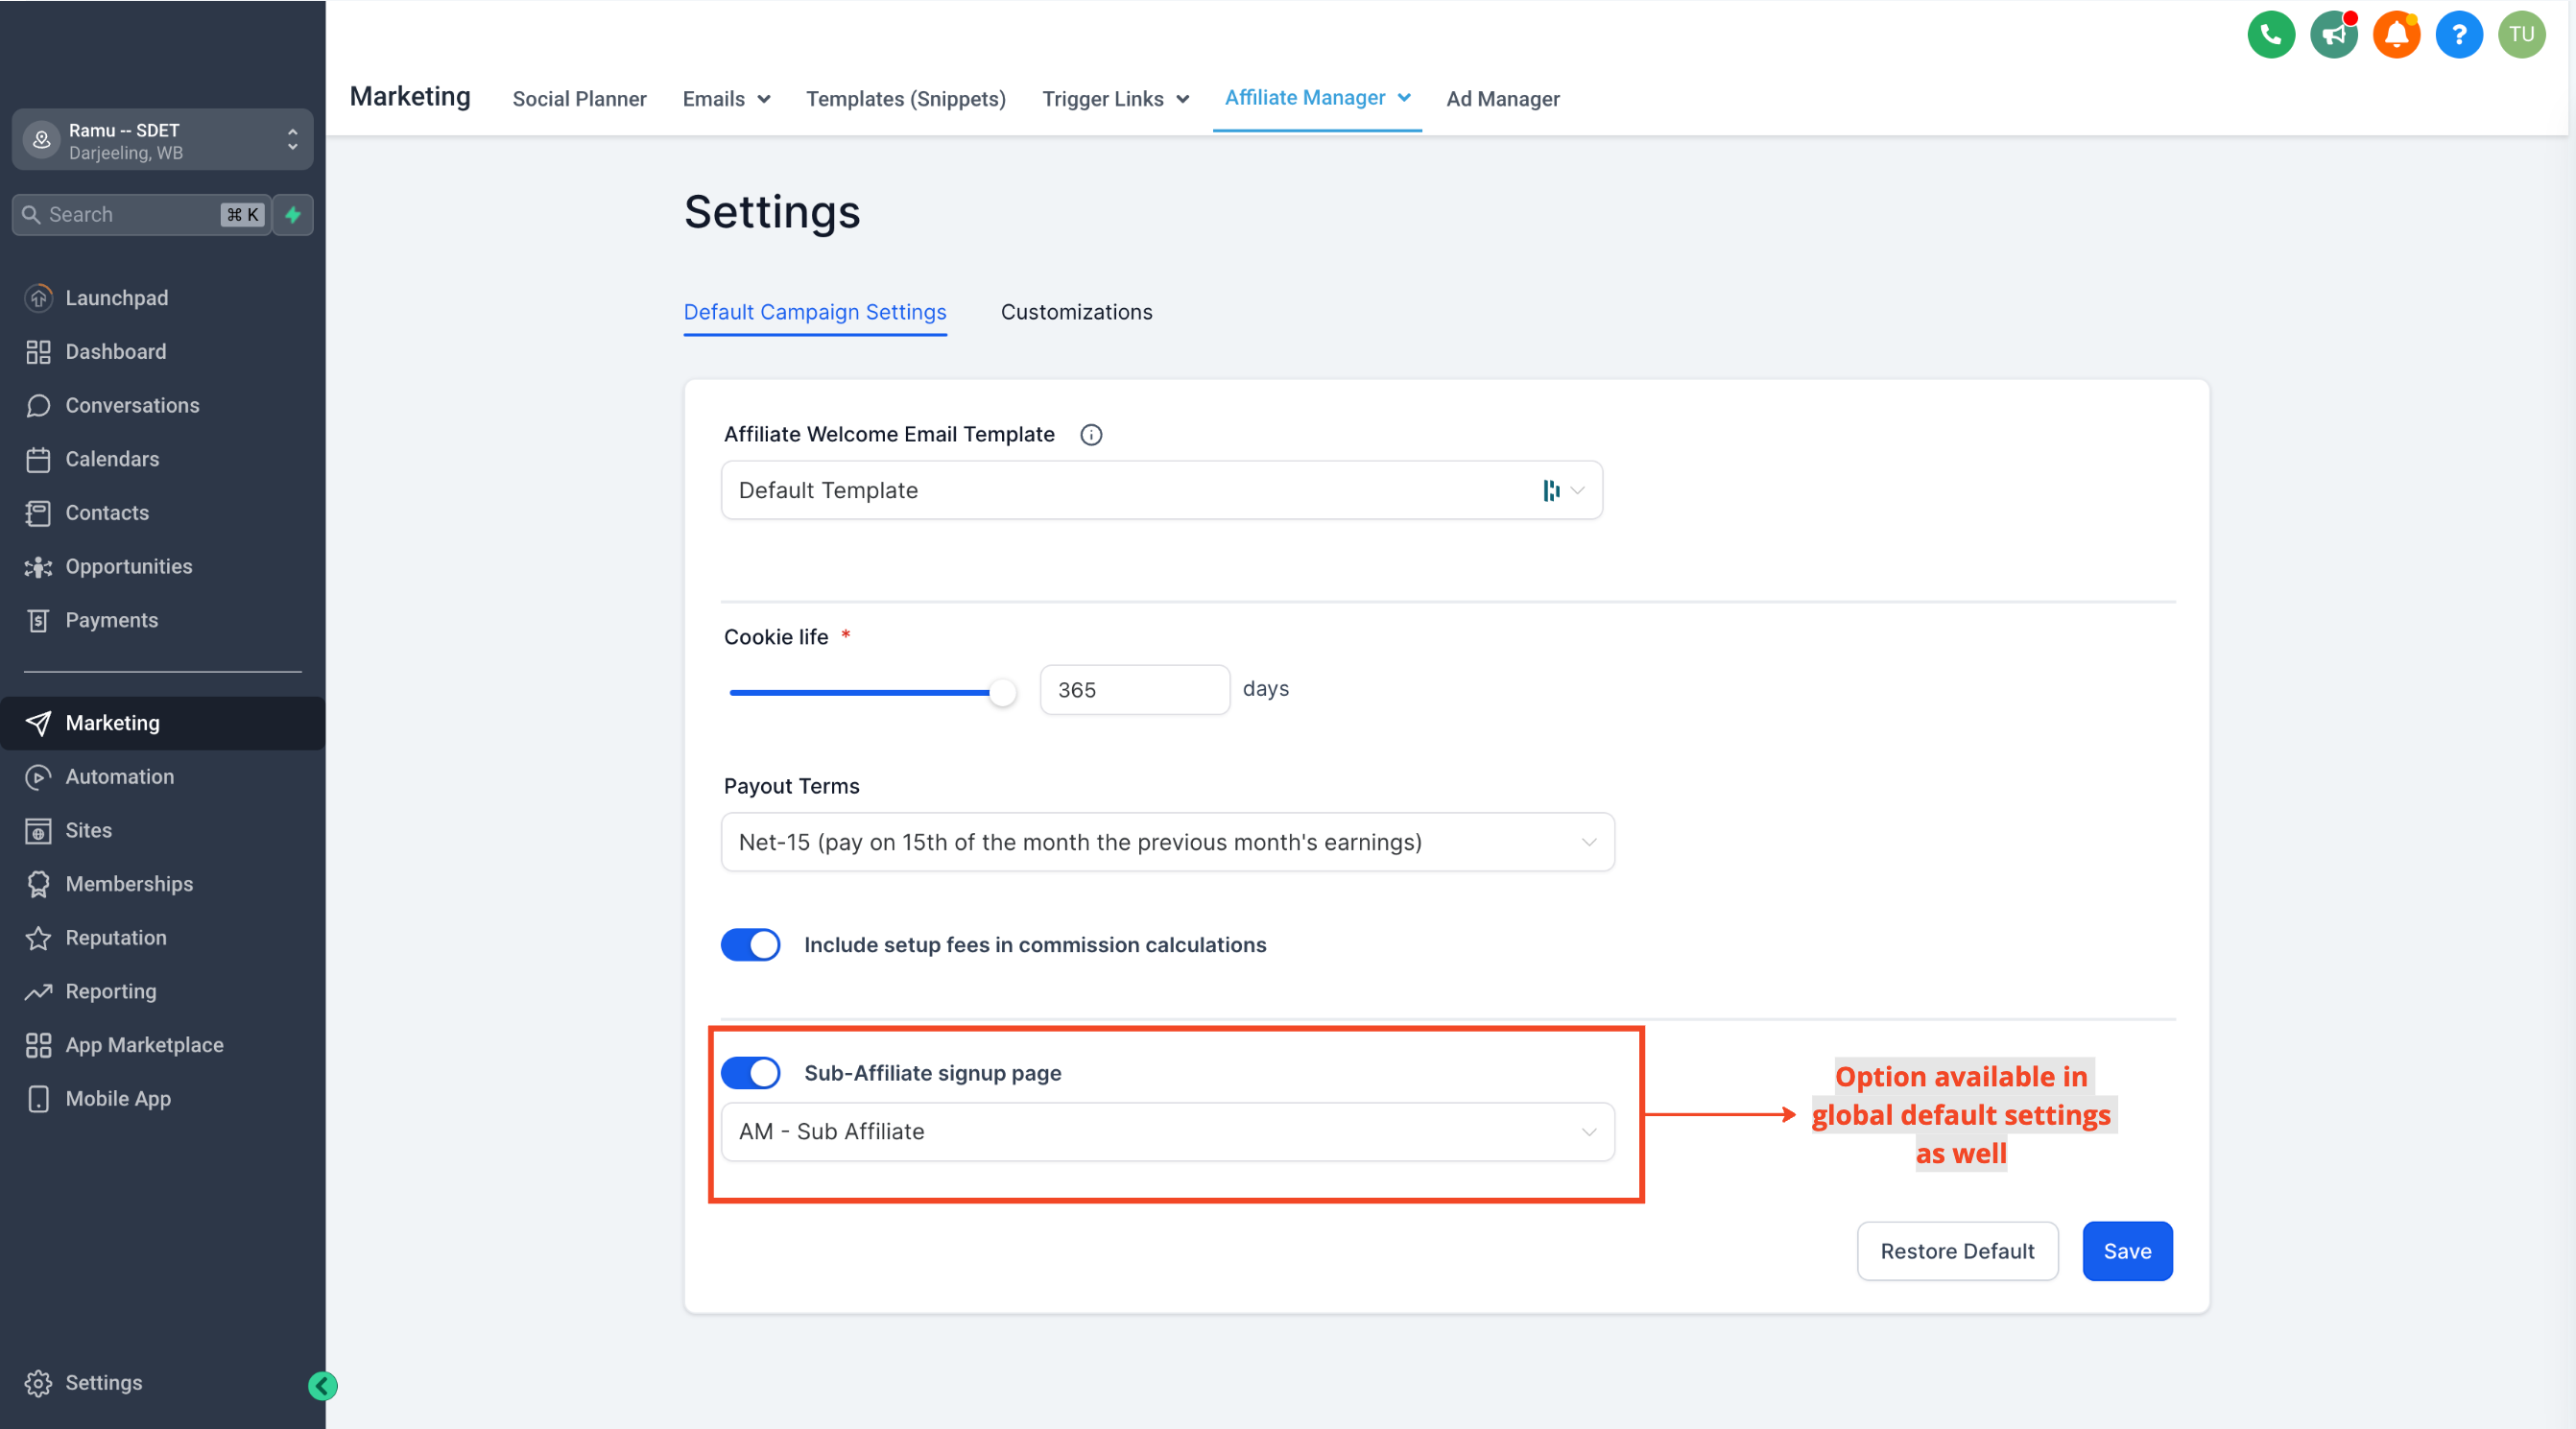
Task: Click the Restore Default button
Action: [1956, 1250]
